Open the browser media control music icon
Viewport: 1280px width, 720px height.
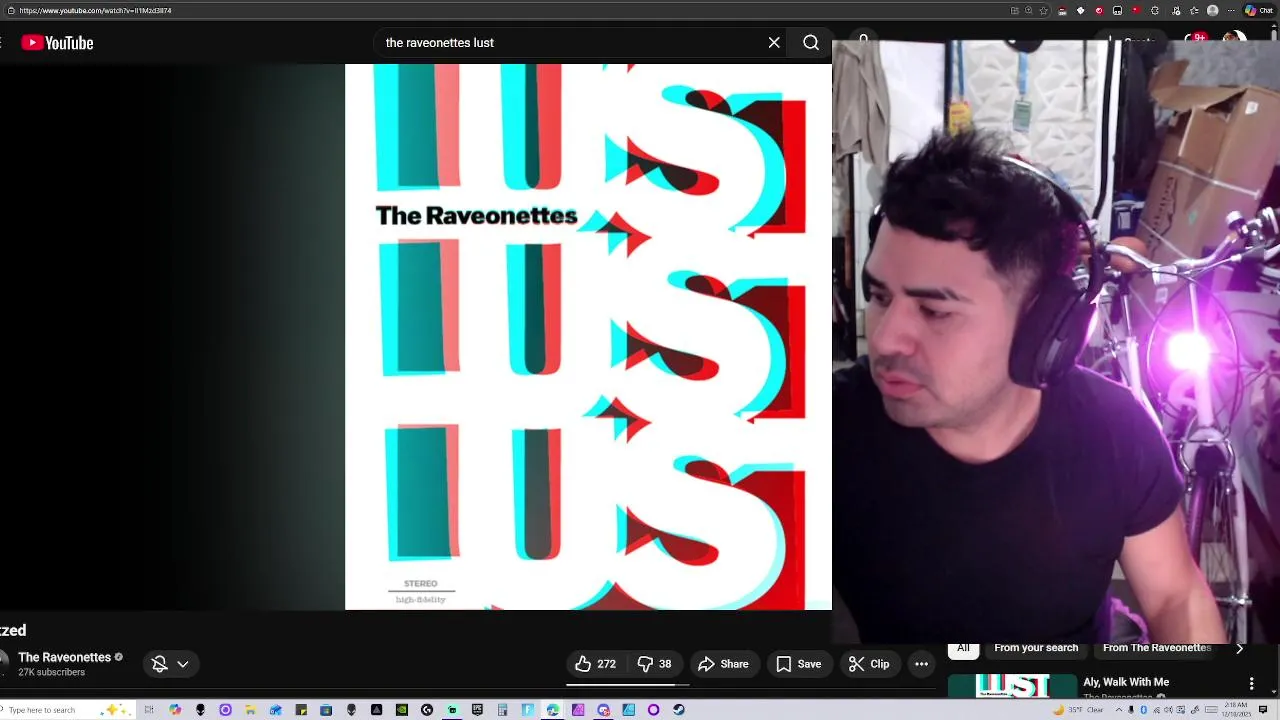tap(1176, 10)
